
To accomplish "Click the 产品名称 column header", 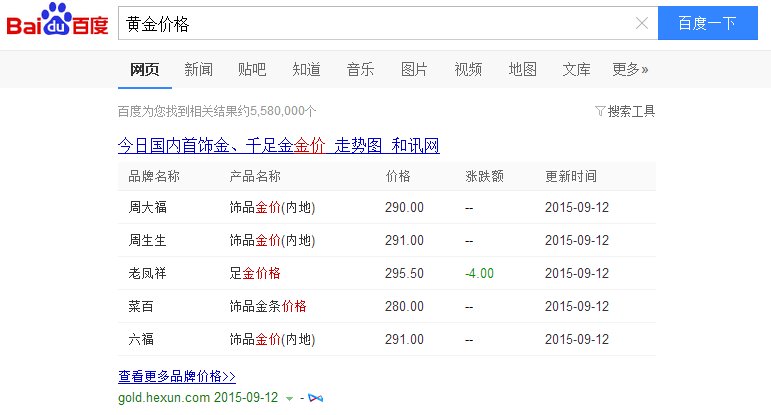I will [x=255, y=176].
